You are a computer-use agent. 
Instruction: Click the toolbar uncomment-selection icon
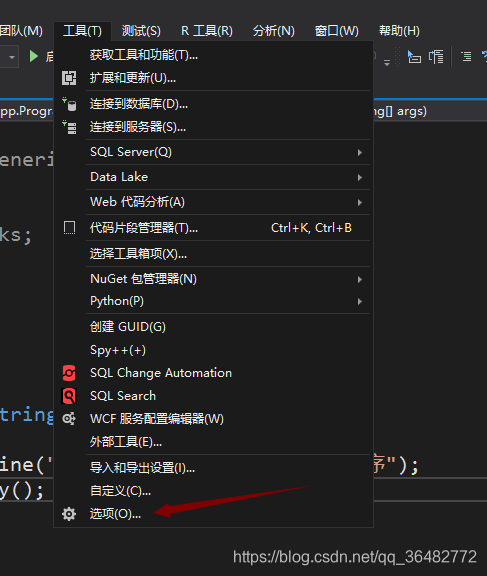pos(436,57)
